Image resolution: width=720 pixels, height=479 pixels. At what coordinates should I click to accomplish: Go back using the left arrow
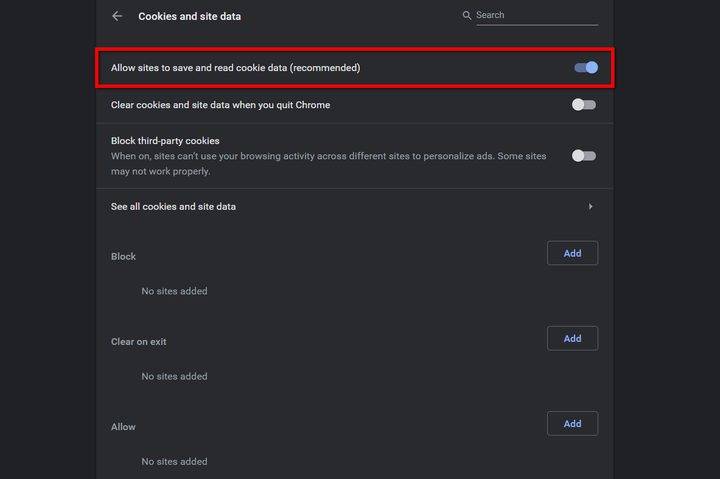pyautogui.click(x=117, y=16)
